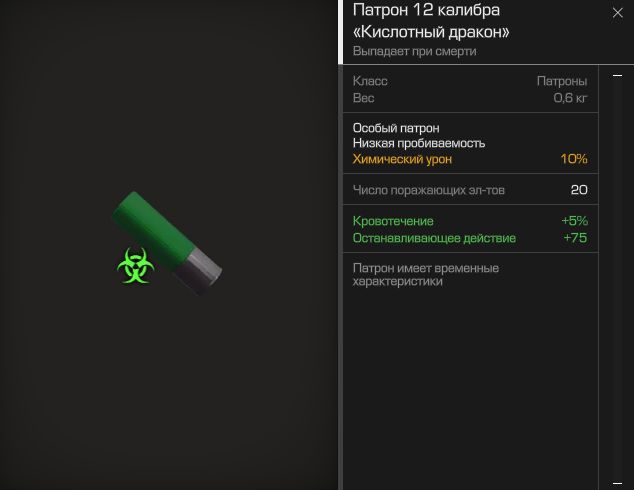The image size is (634, 490).
Task: Click the scrollbar bottom dash marker
Action: [617, 483]
